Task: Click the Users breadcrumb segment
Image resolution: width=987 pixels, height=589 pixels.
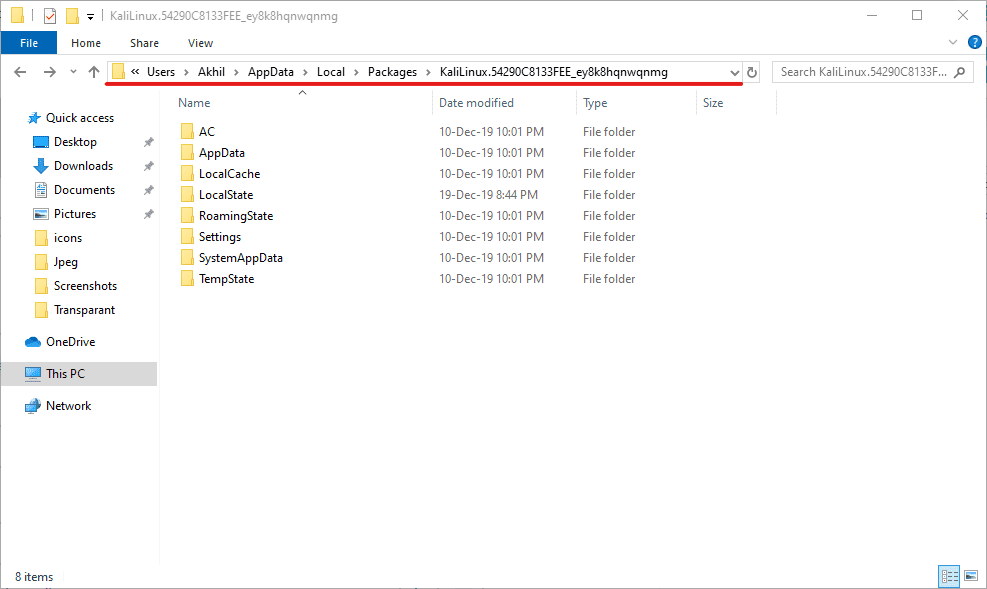Action: pos(161,72)
